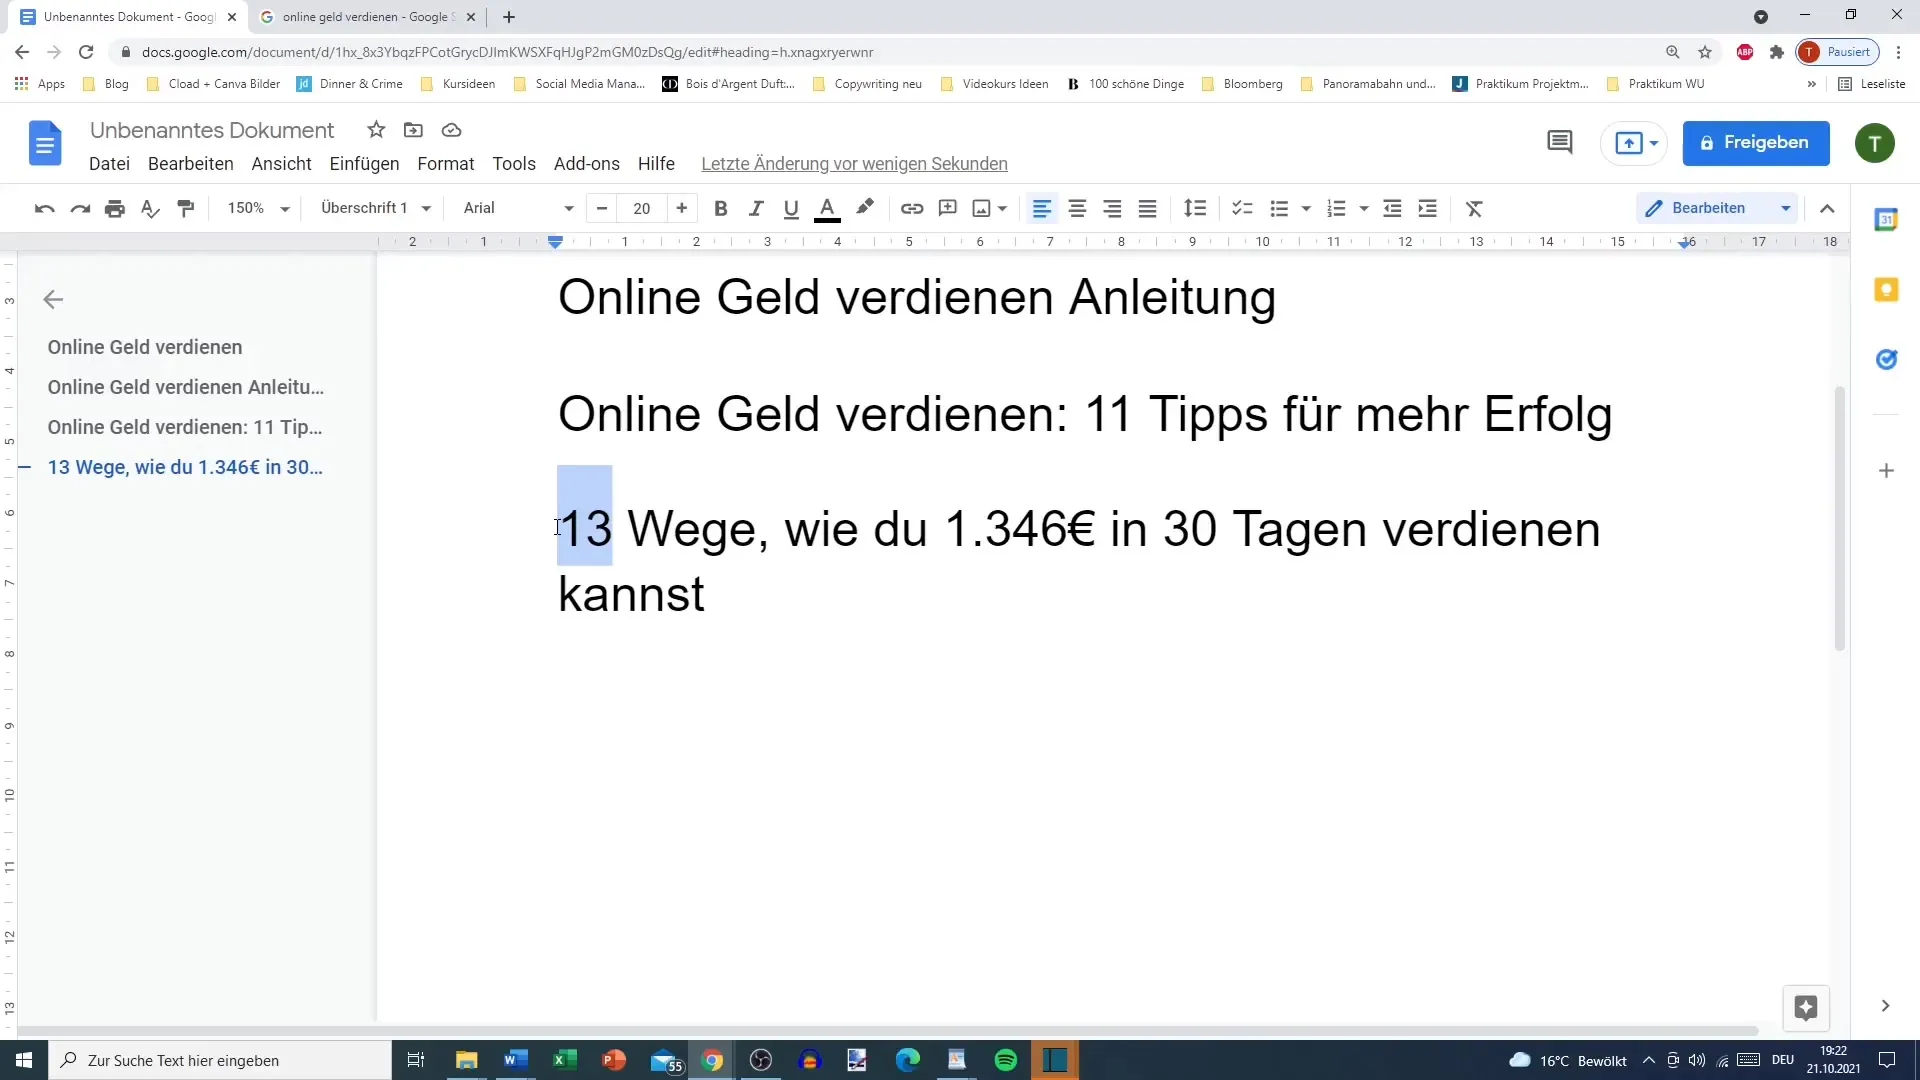Screen dimensions: 1920x1080
Task: Center align the text
Action: (x=1077, y=208)
